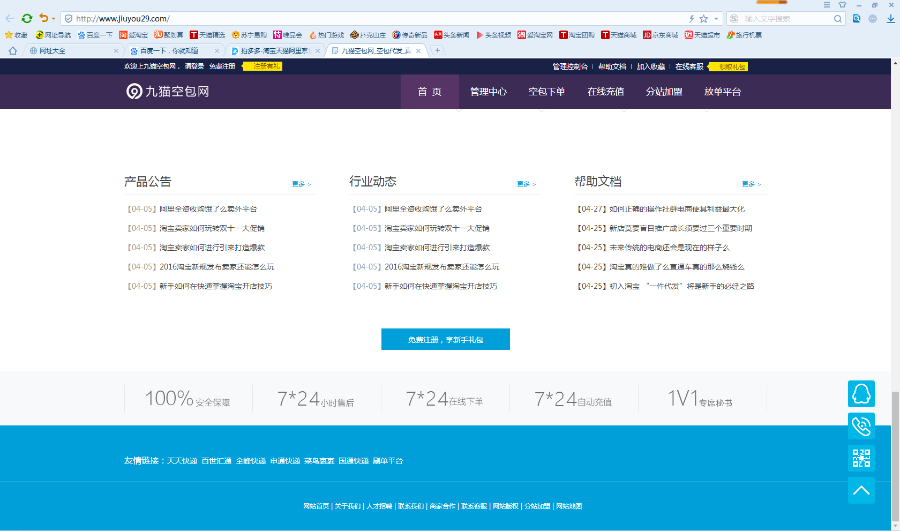The height and width of the screenshot is (531, 900).
Task: Open a new browser tab
Action: (x=437, y=50)
